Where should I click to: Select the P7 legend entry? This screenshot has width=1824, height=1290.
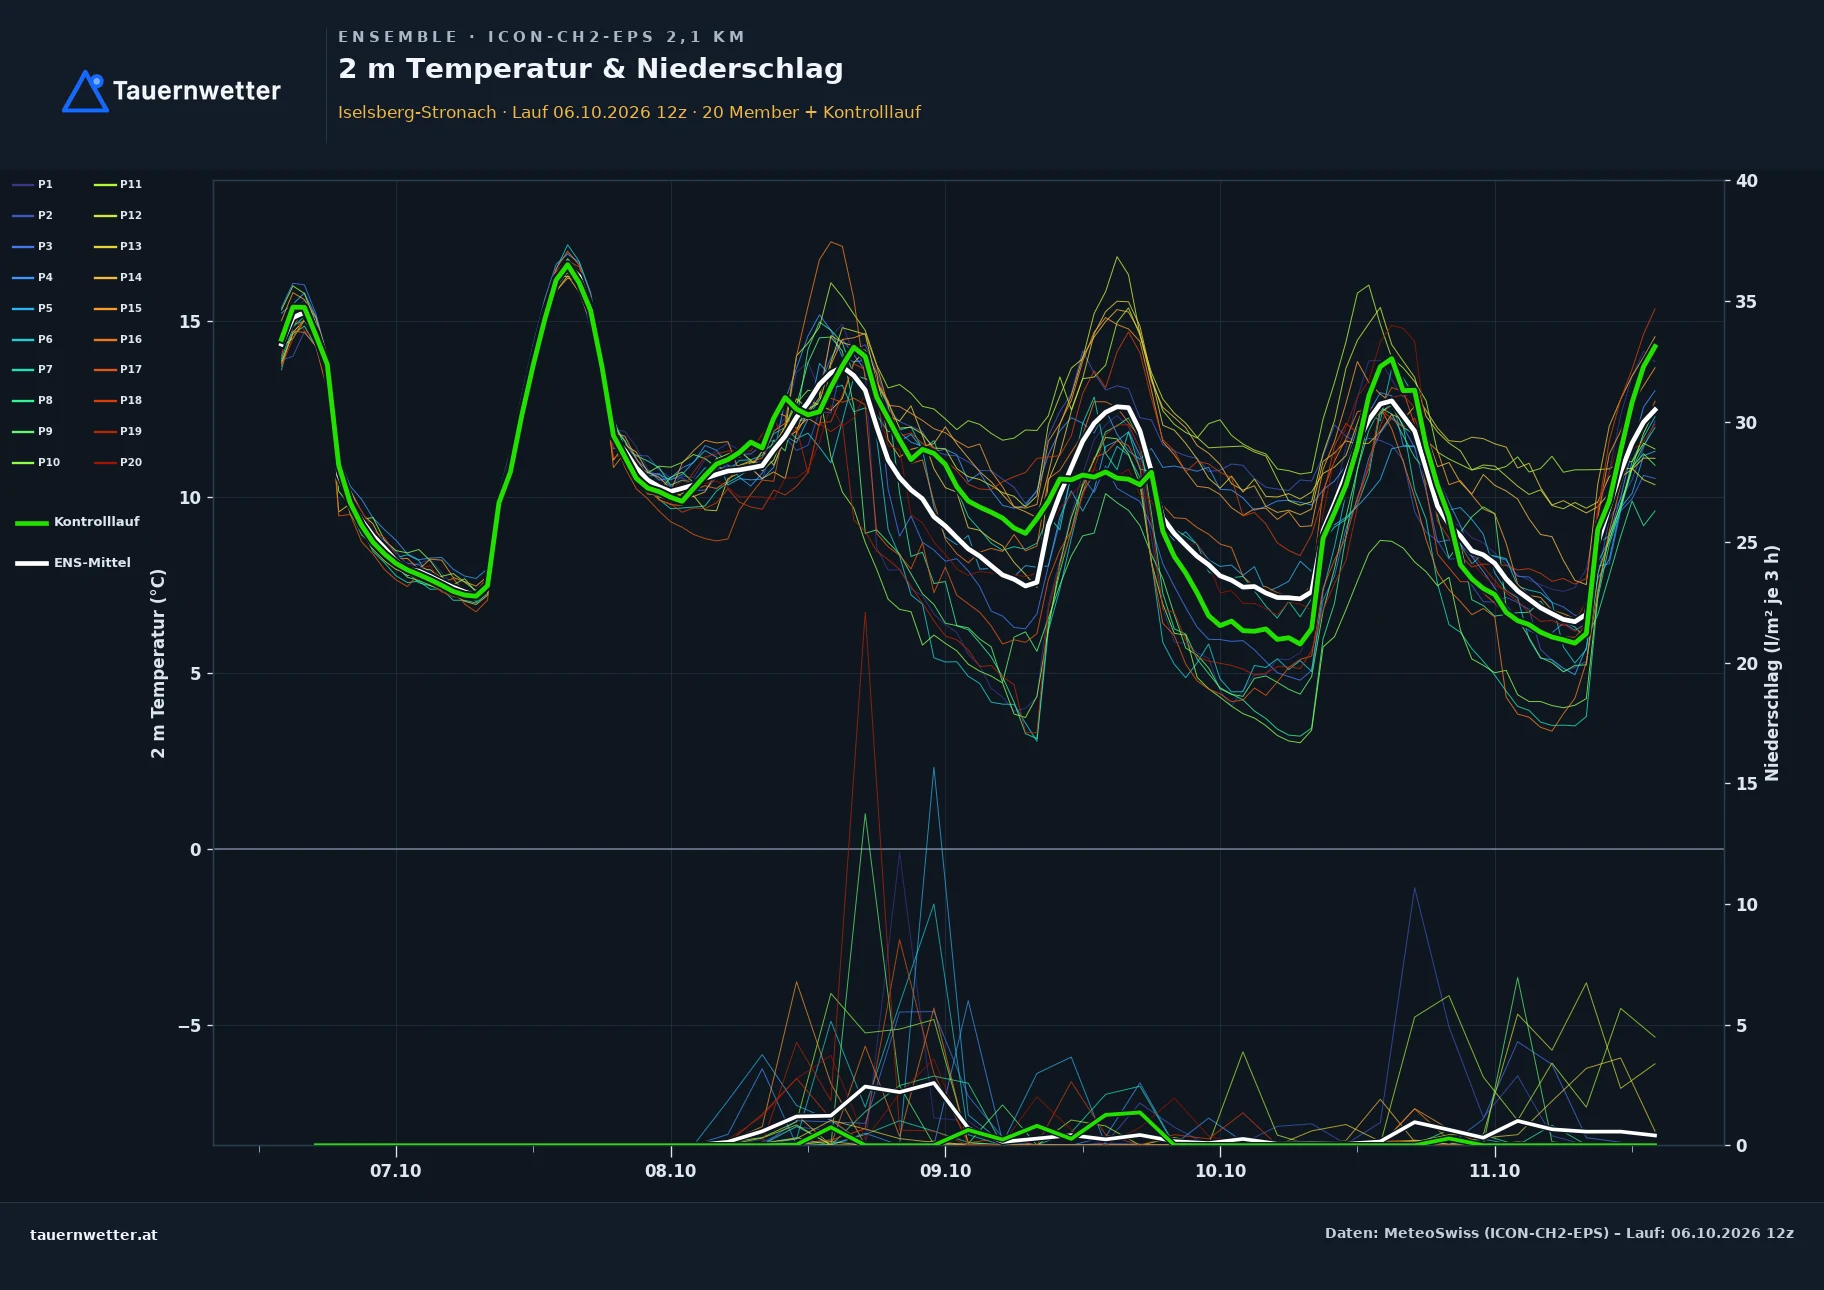pyautogui.click(x=33, y=369)
